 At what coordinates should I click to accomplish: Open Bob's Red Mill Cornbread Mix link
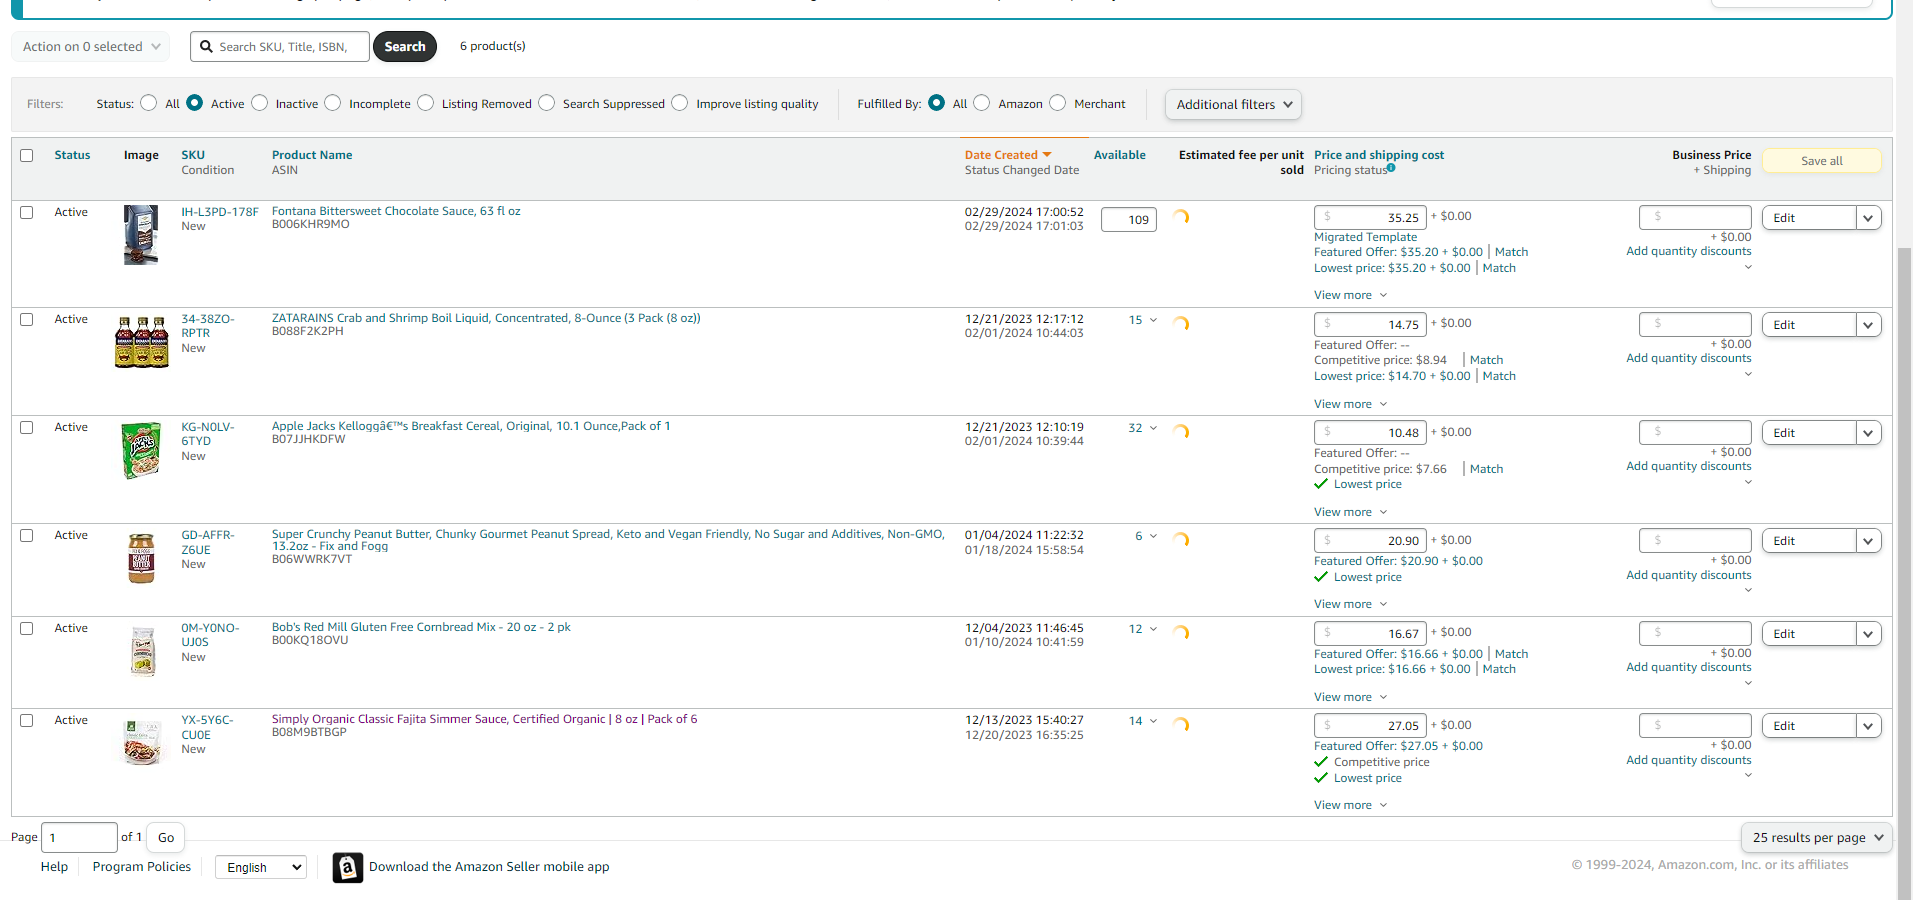pyautogui.click(x=421, y=627)
